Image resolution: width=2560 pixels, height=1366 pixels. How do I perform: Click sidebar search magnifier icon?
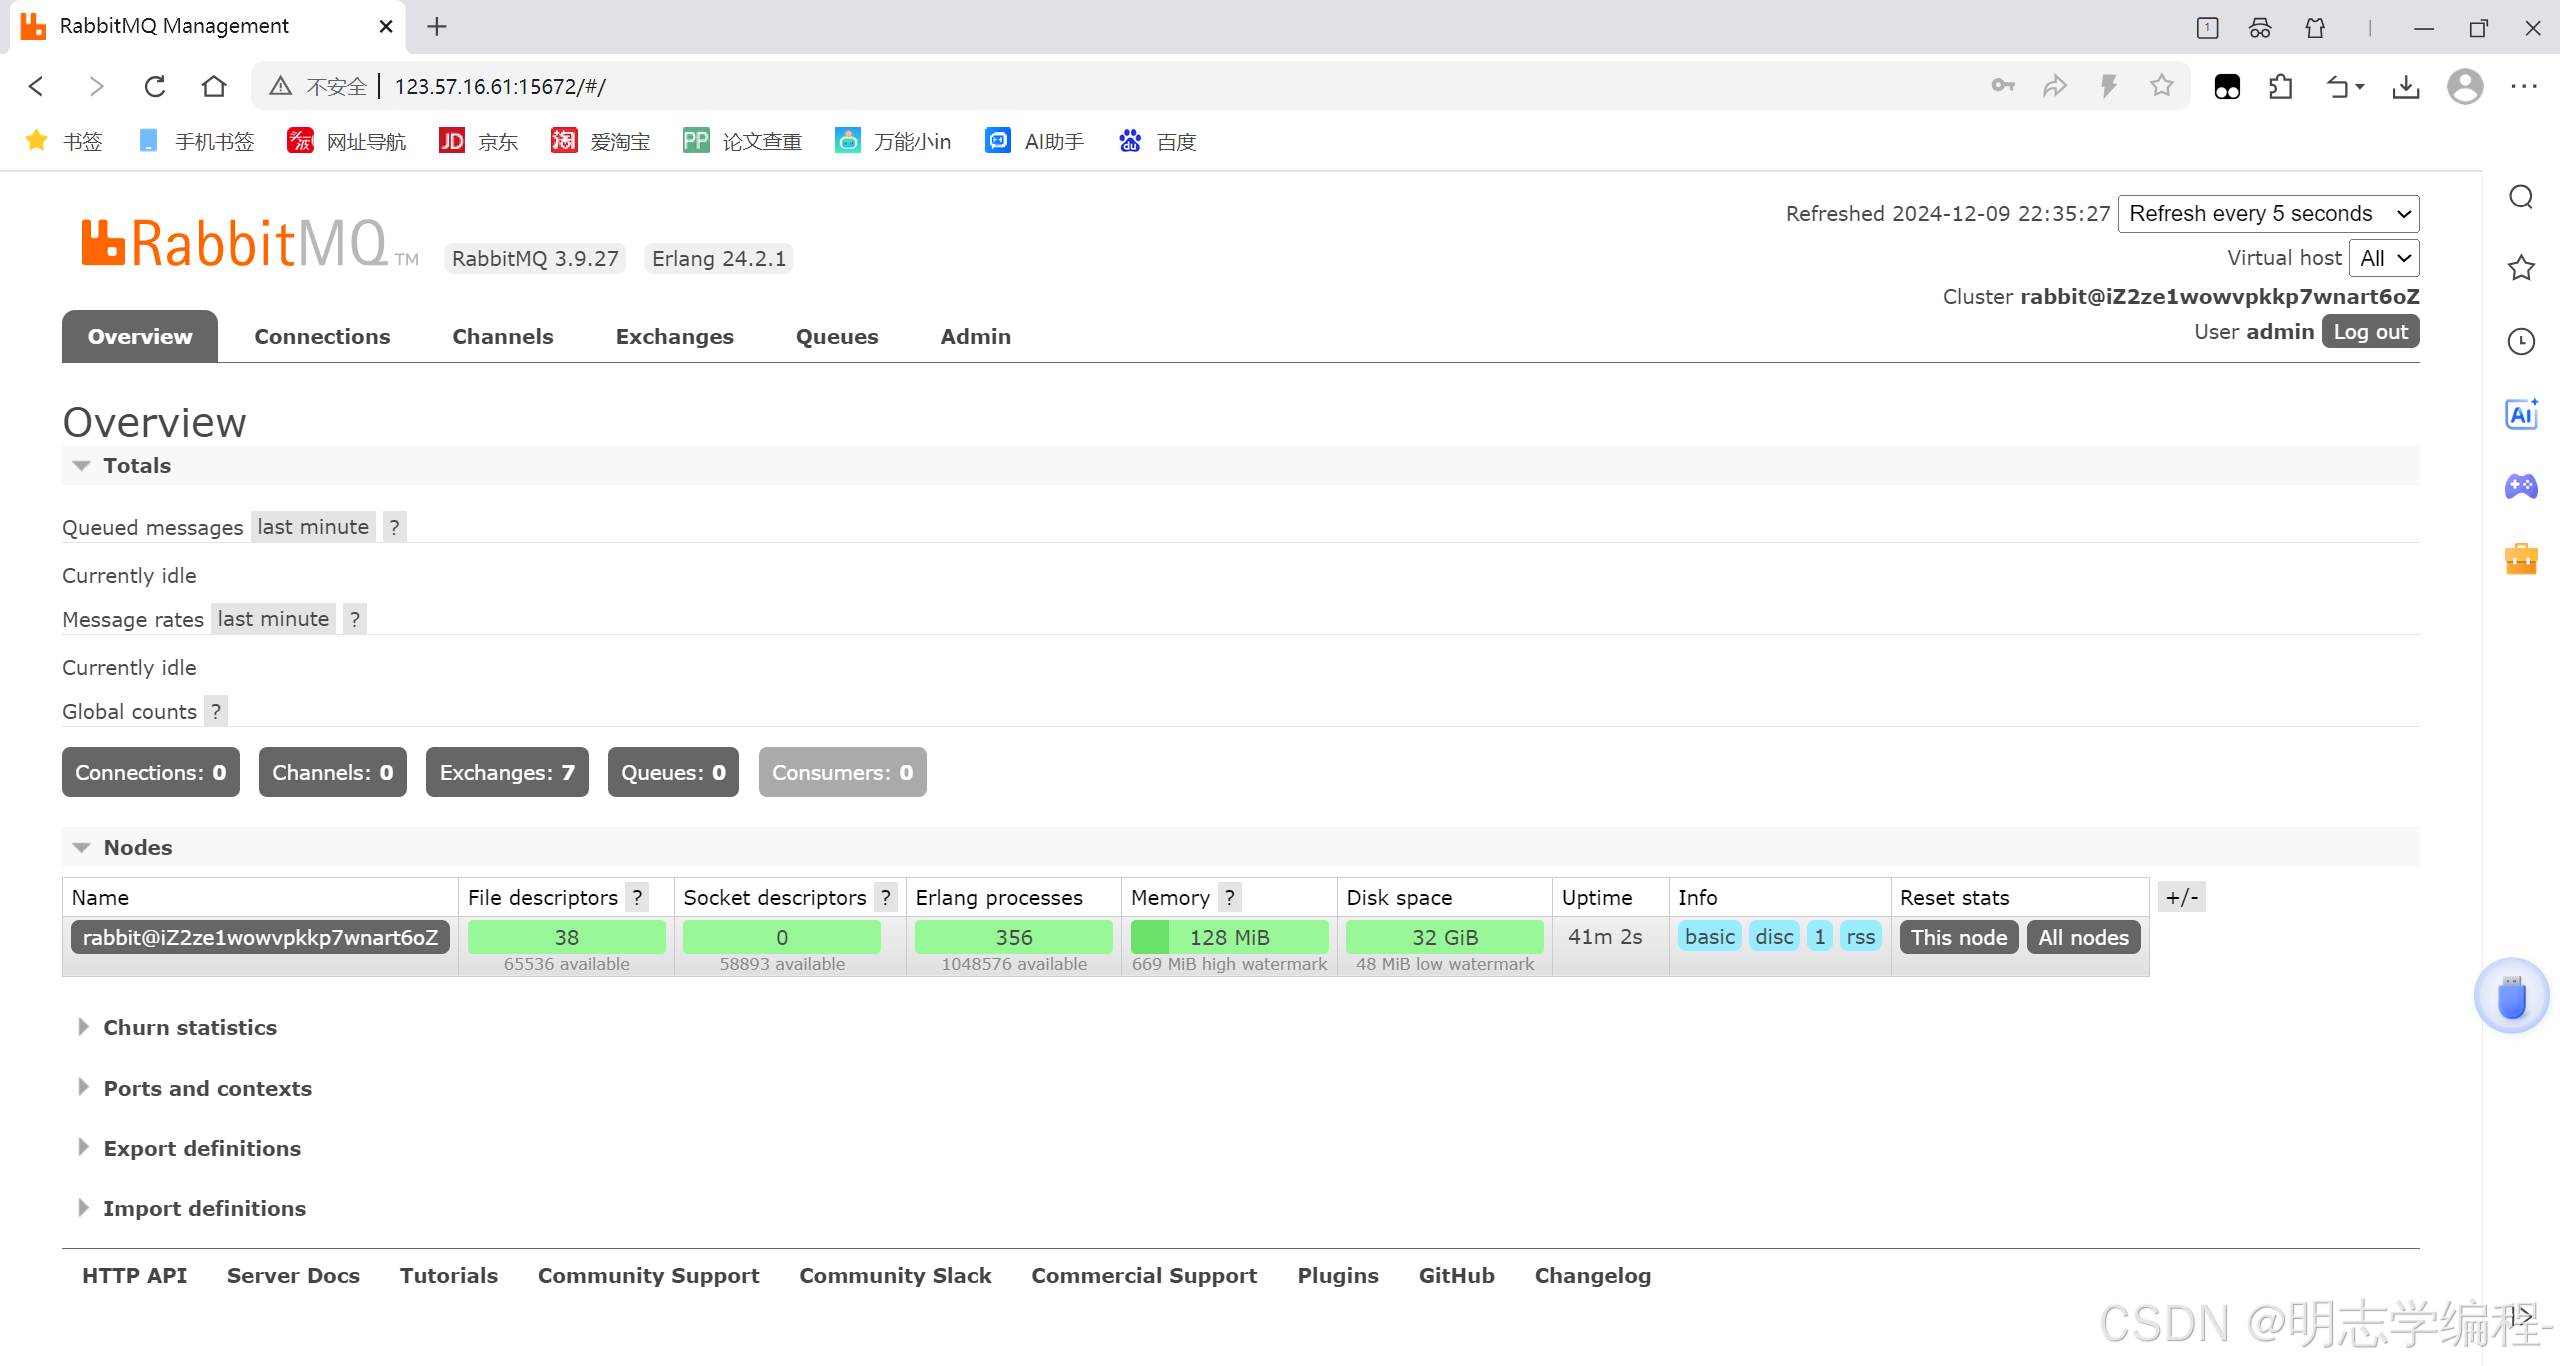click(x=2521, y=197)
